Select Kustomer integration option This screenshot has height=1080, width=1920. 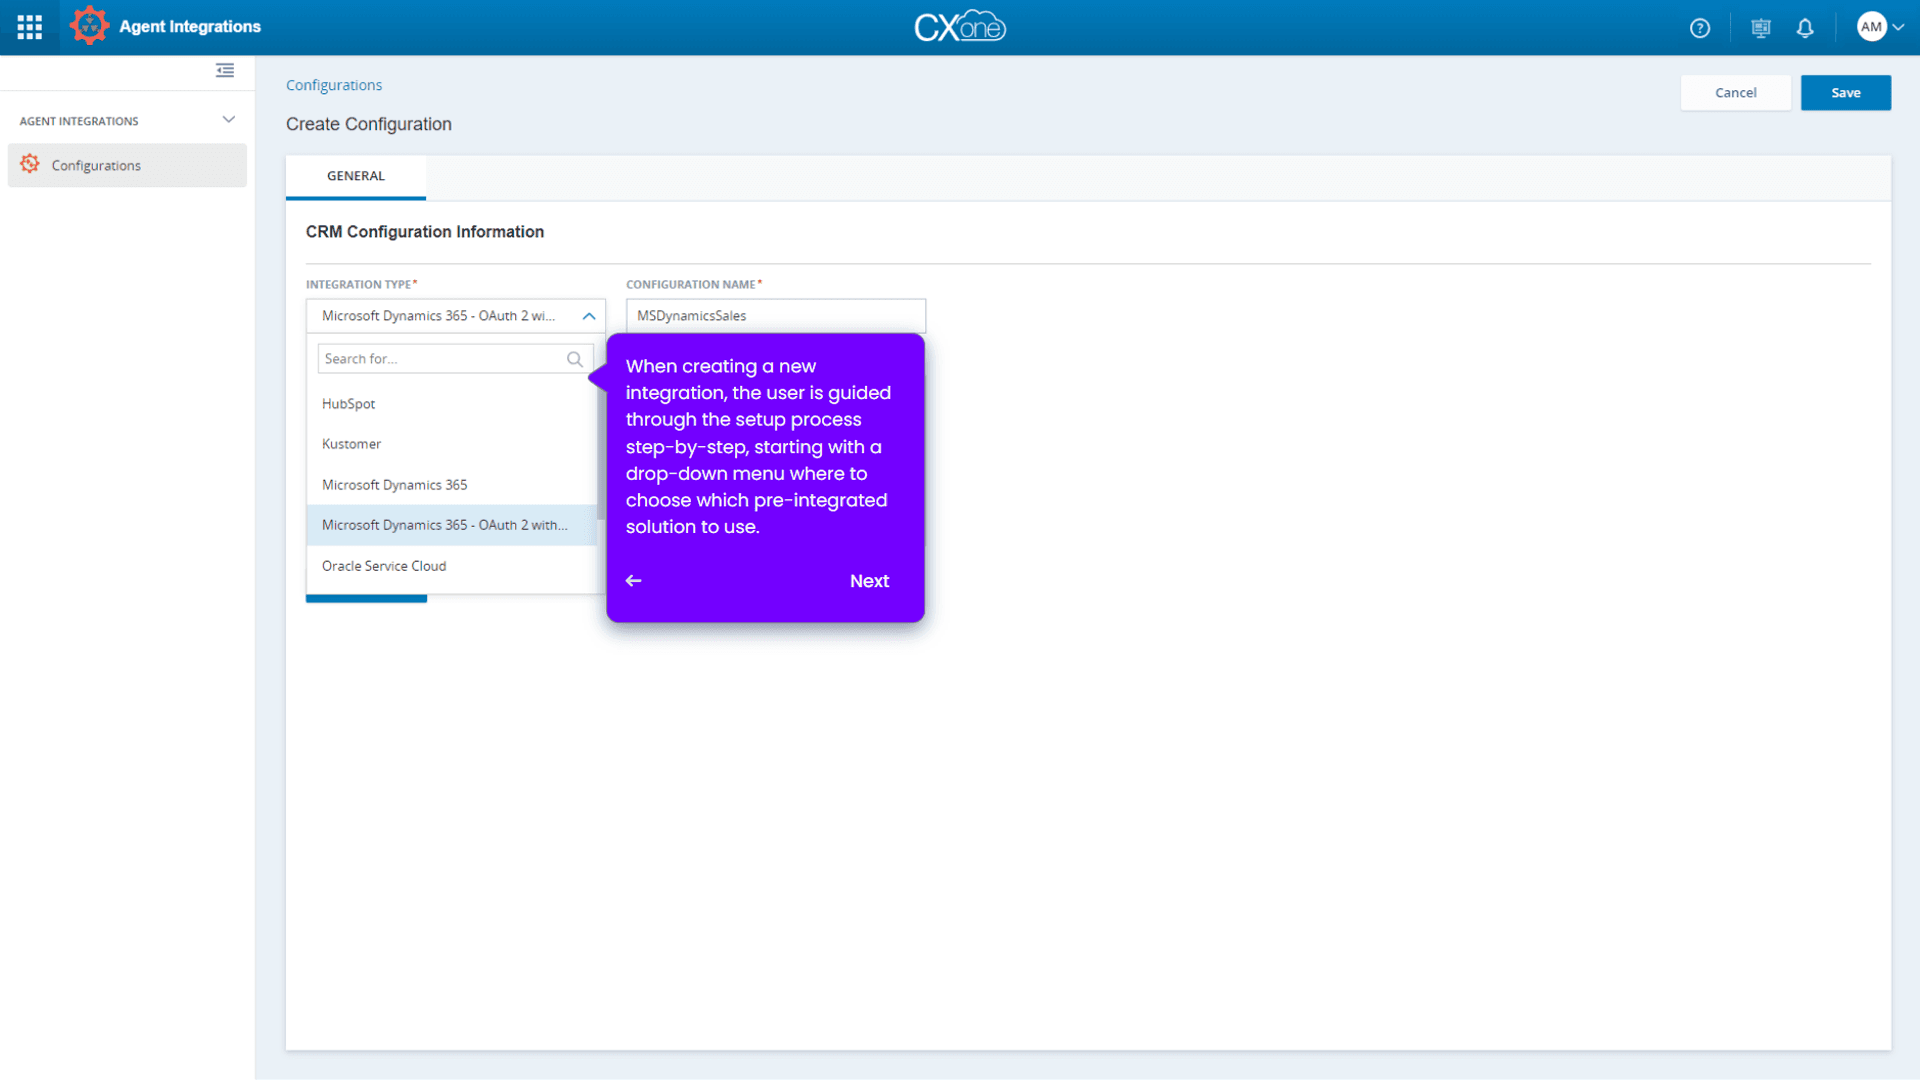[352, 444]
